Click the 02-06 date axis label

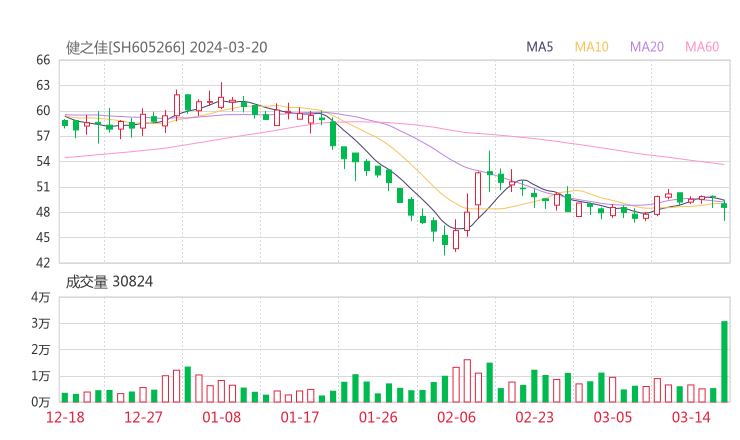pos(456,417)
